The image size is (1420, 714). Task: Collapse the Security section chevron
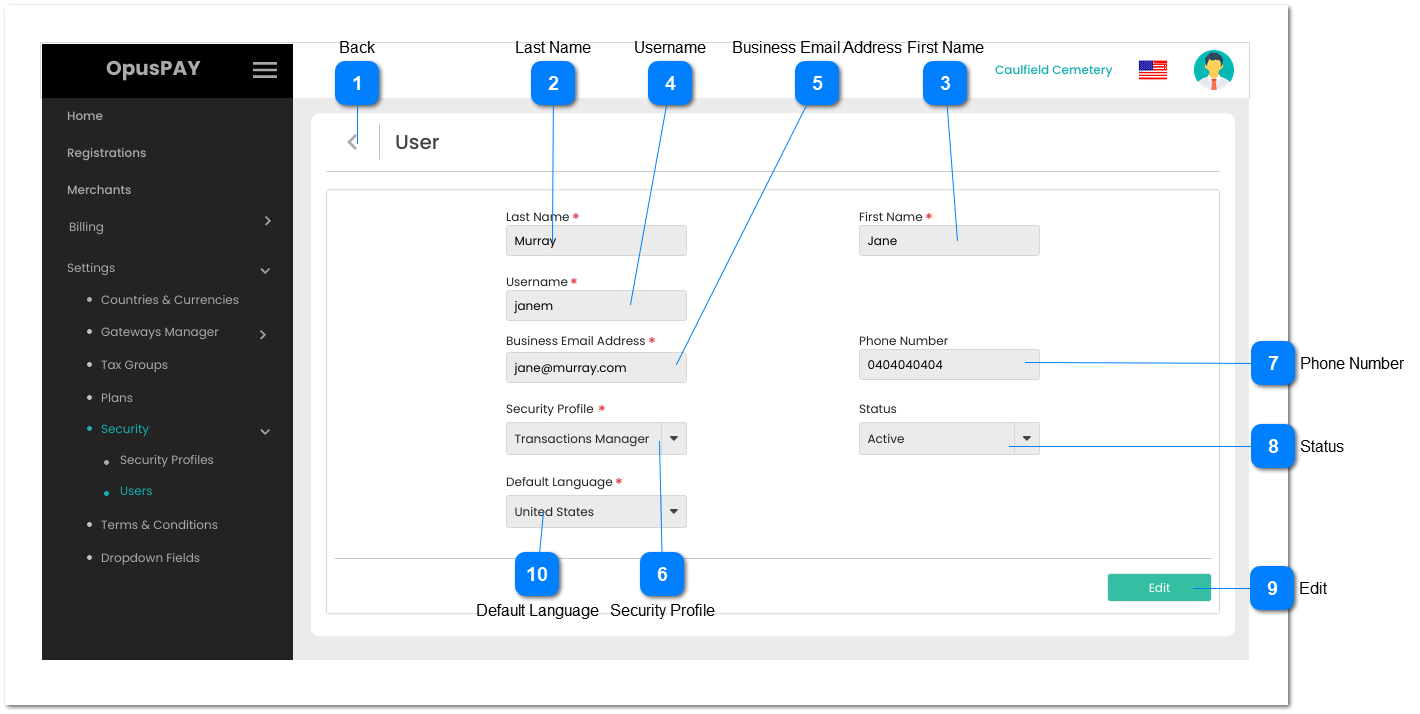click(265, 432)
